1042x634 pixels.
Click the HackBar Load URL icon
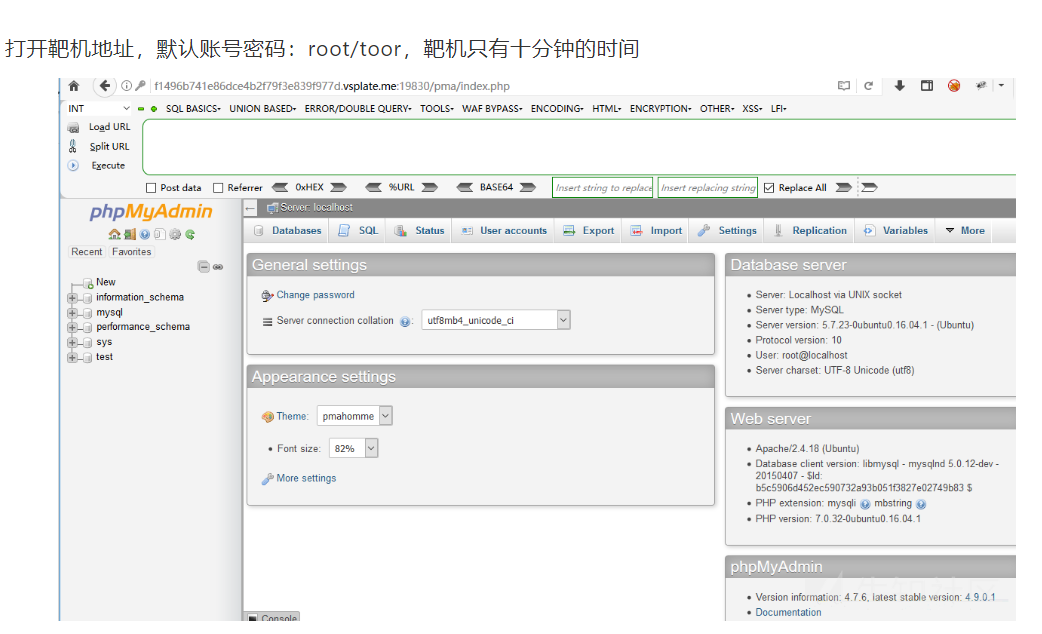point(73,127)
